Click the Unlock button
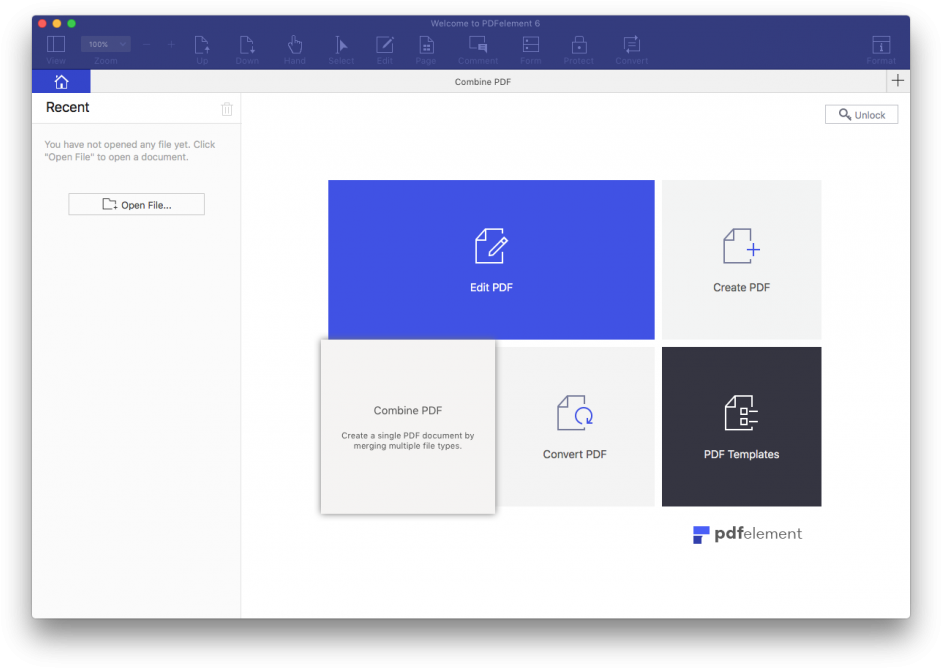 (x=861, y=114)
